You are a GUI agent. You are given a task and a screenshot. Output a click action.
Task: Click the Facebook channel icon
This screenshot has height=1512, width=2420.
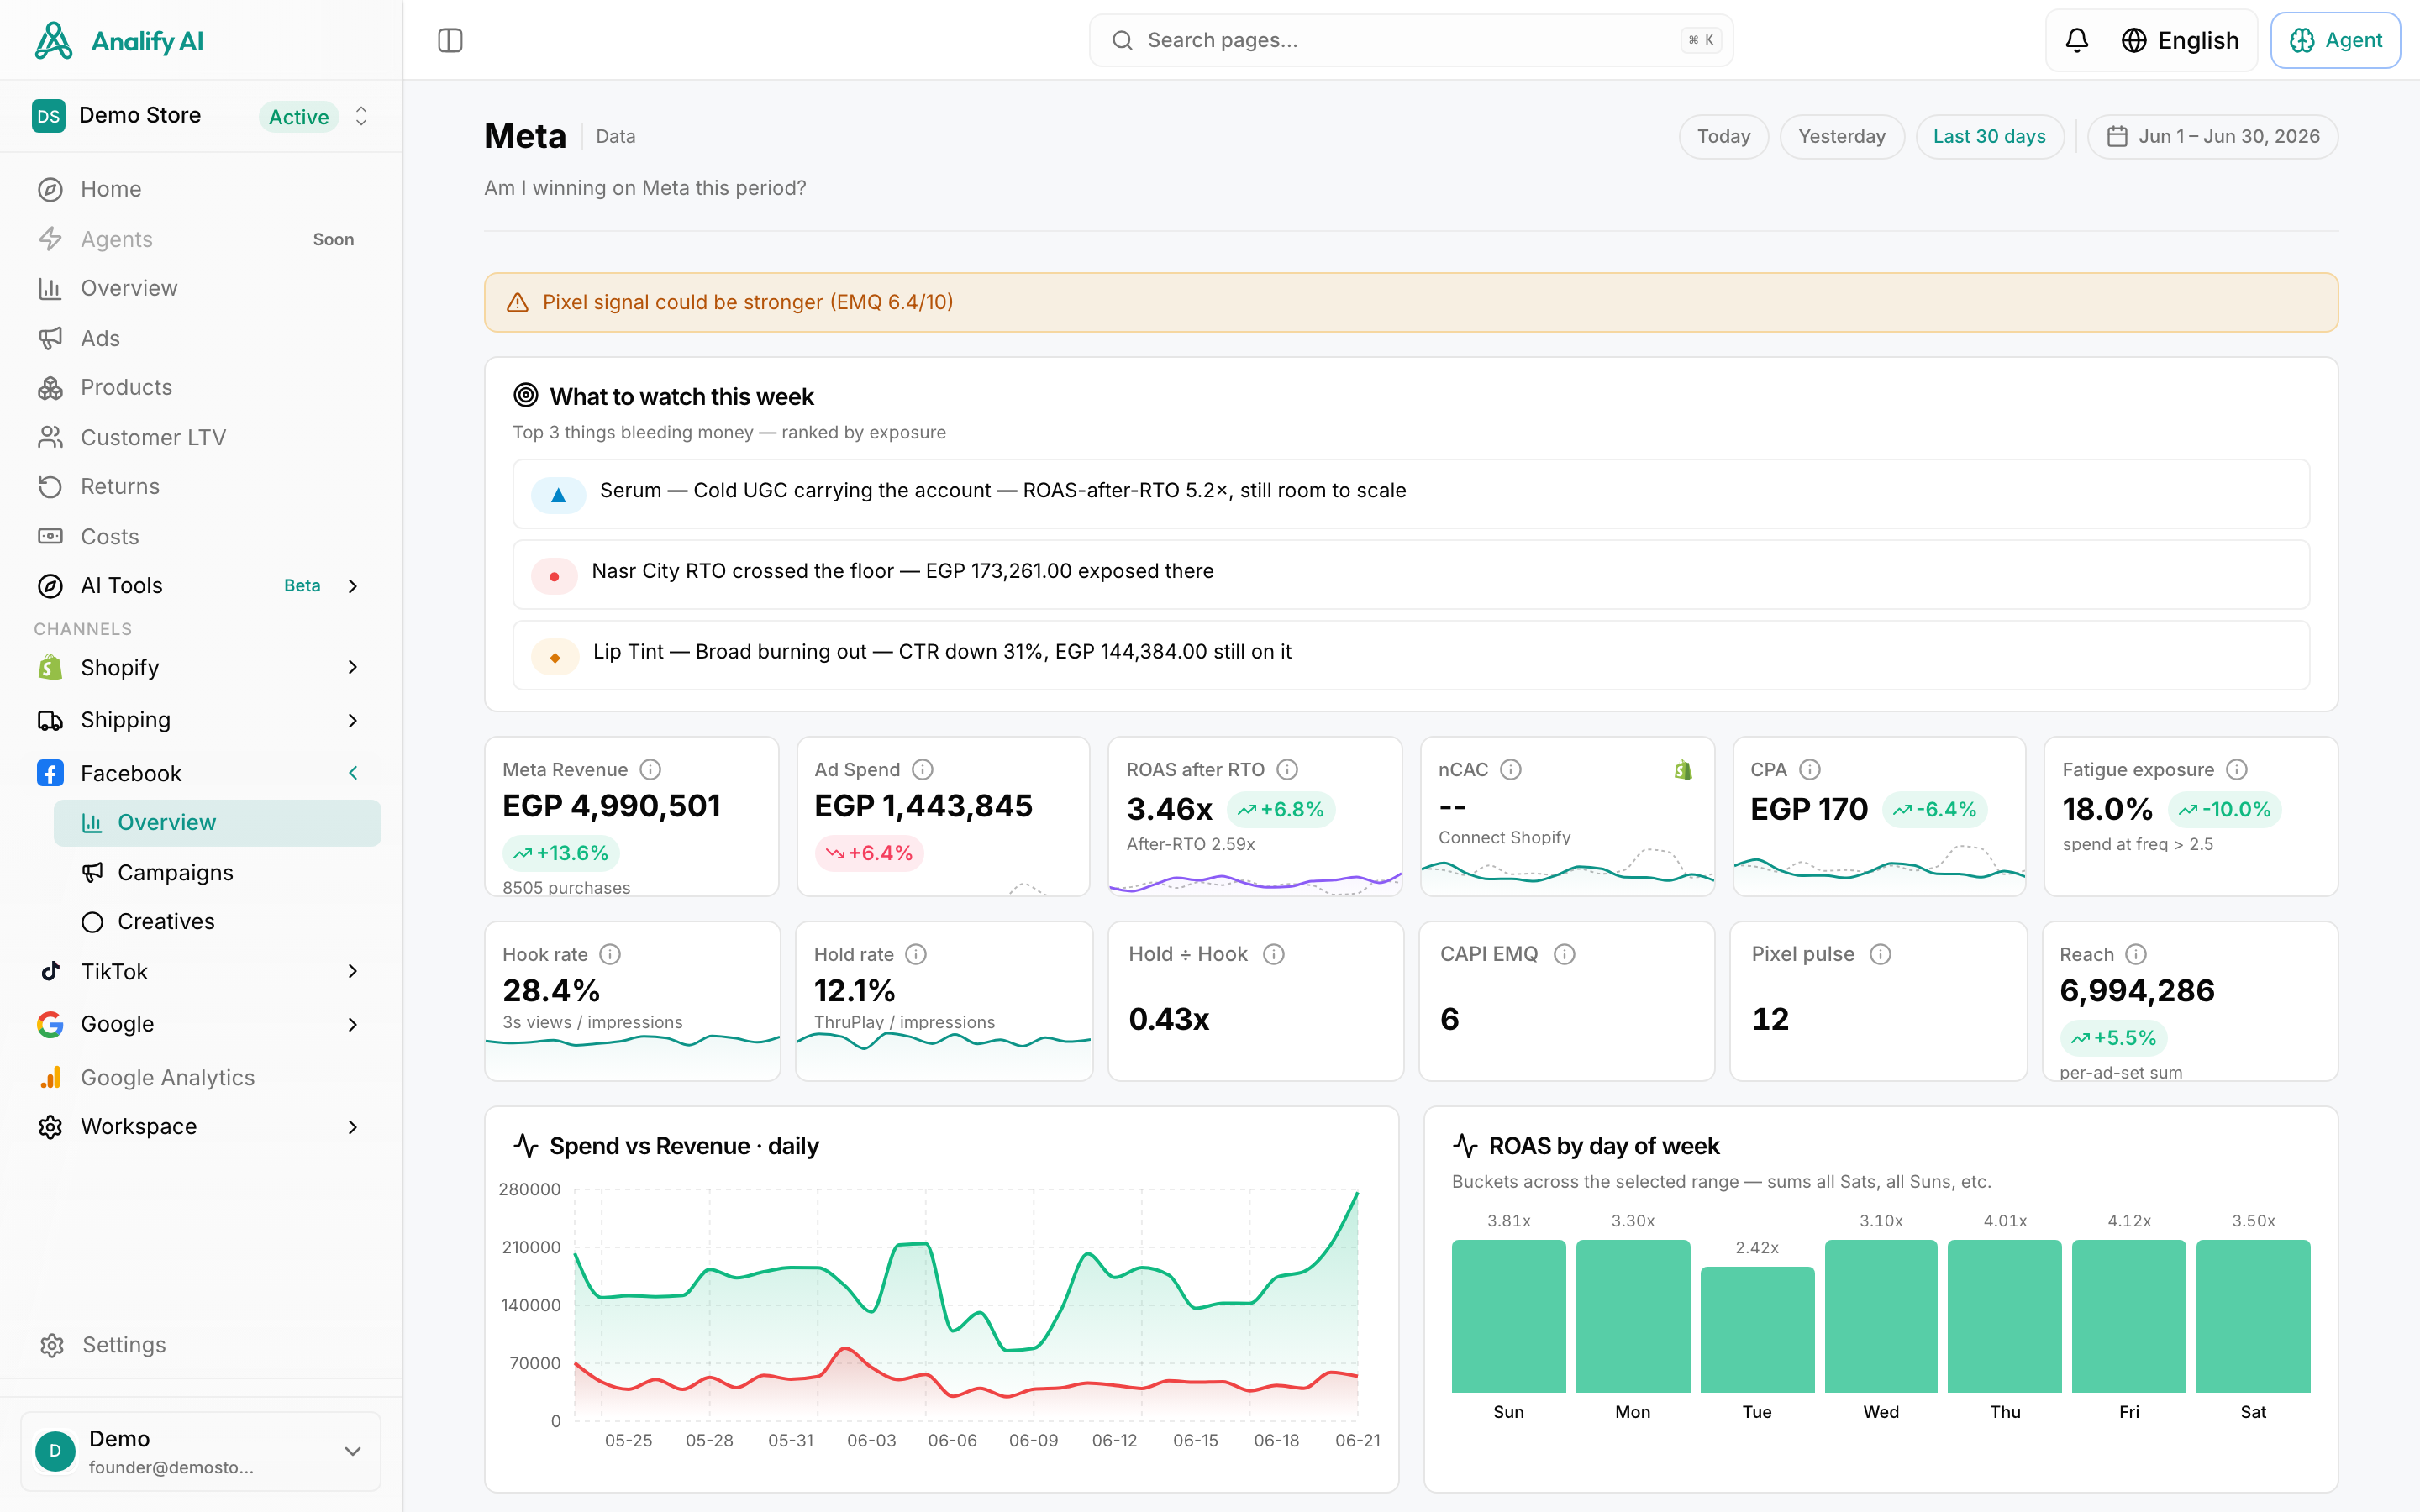[x=50, y=773]
